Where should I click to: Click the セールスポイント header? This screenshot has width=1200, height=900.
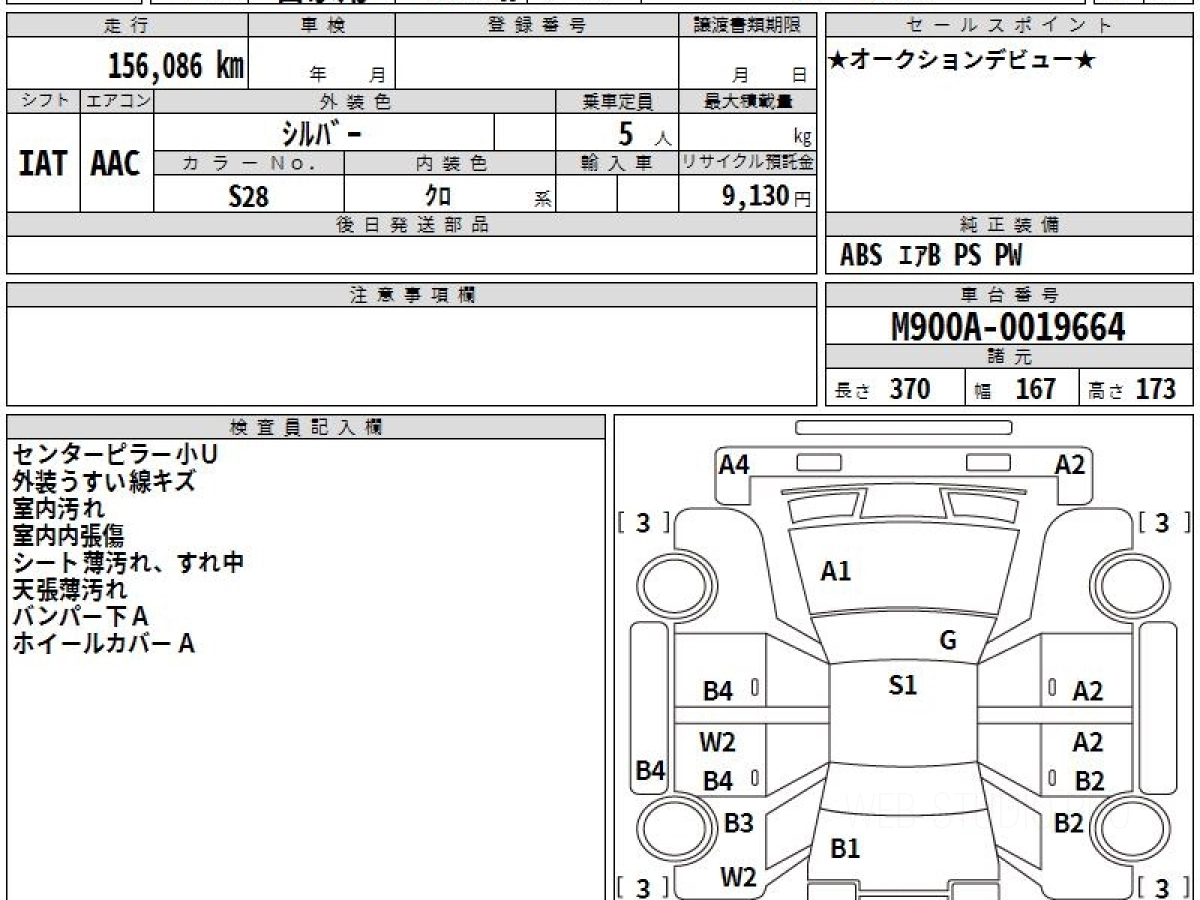click(1009, 26)
